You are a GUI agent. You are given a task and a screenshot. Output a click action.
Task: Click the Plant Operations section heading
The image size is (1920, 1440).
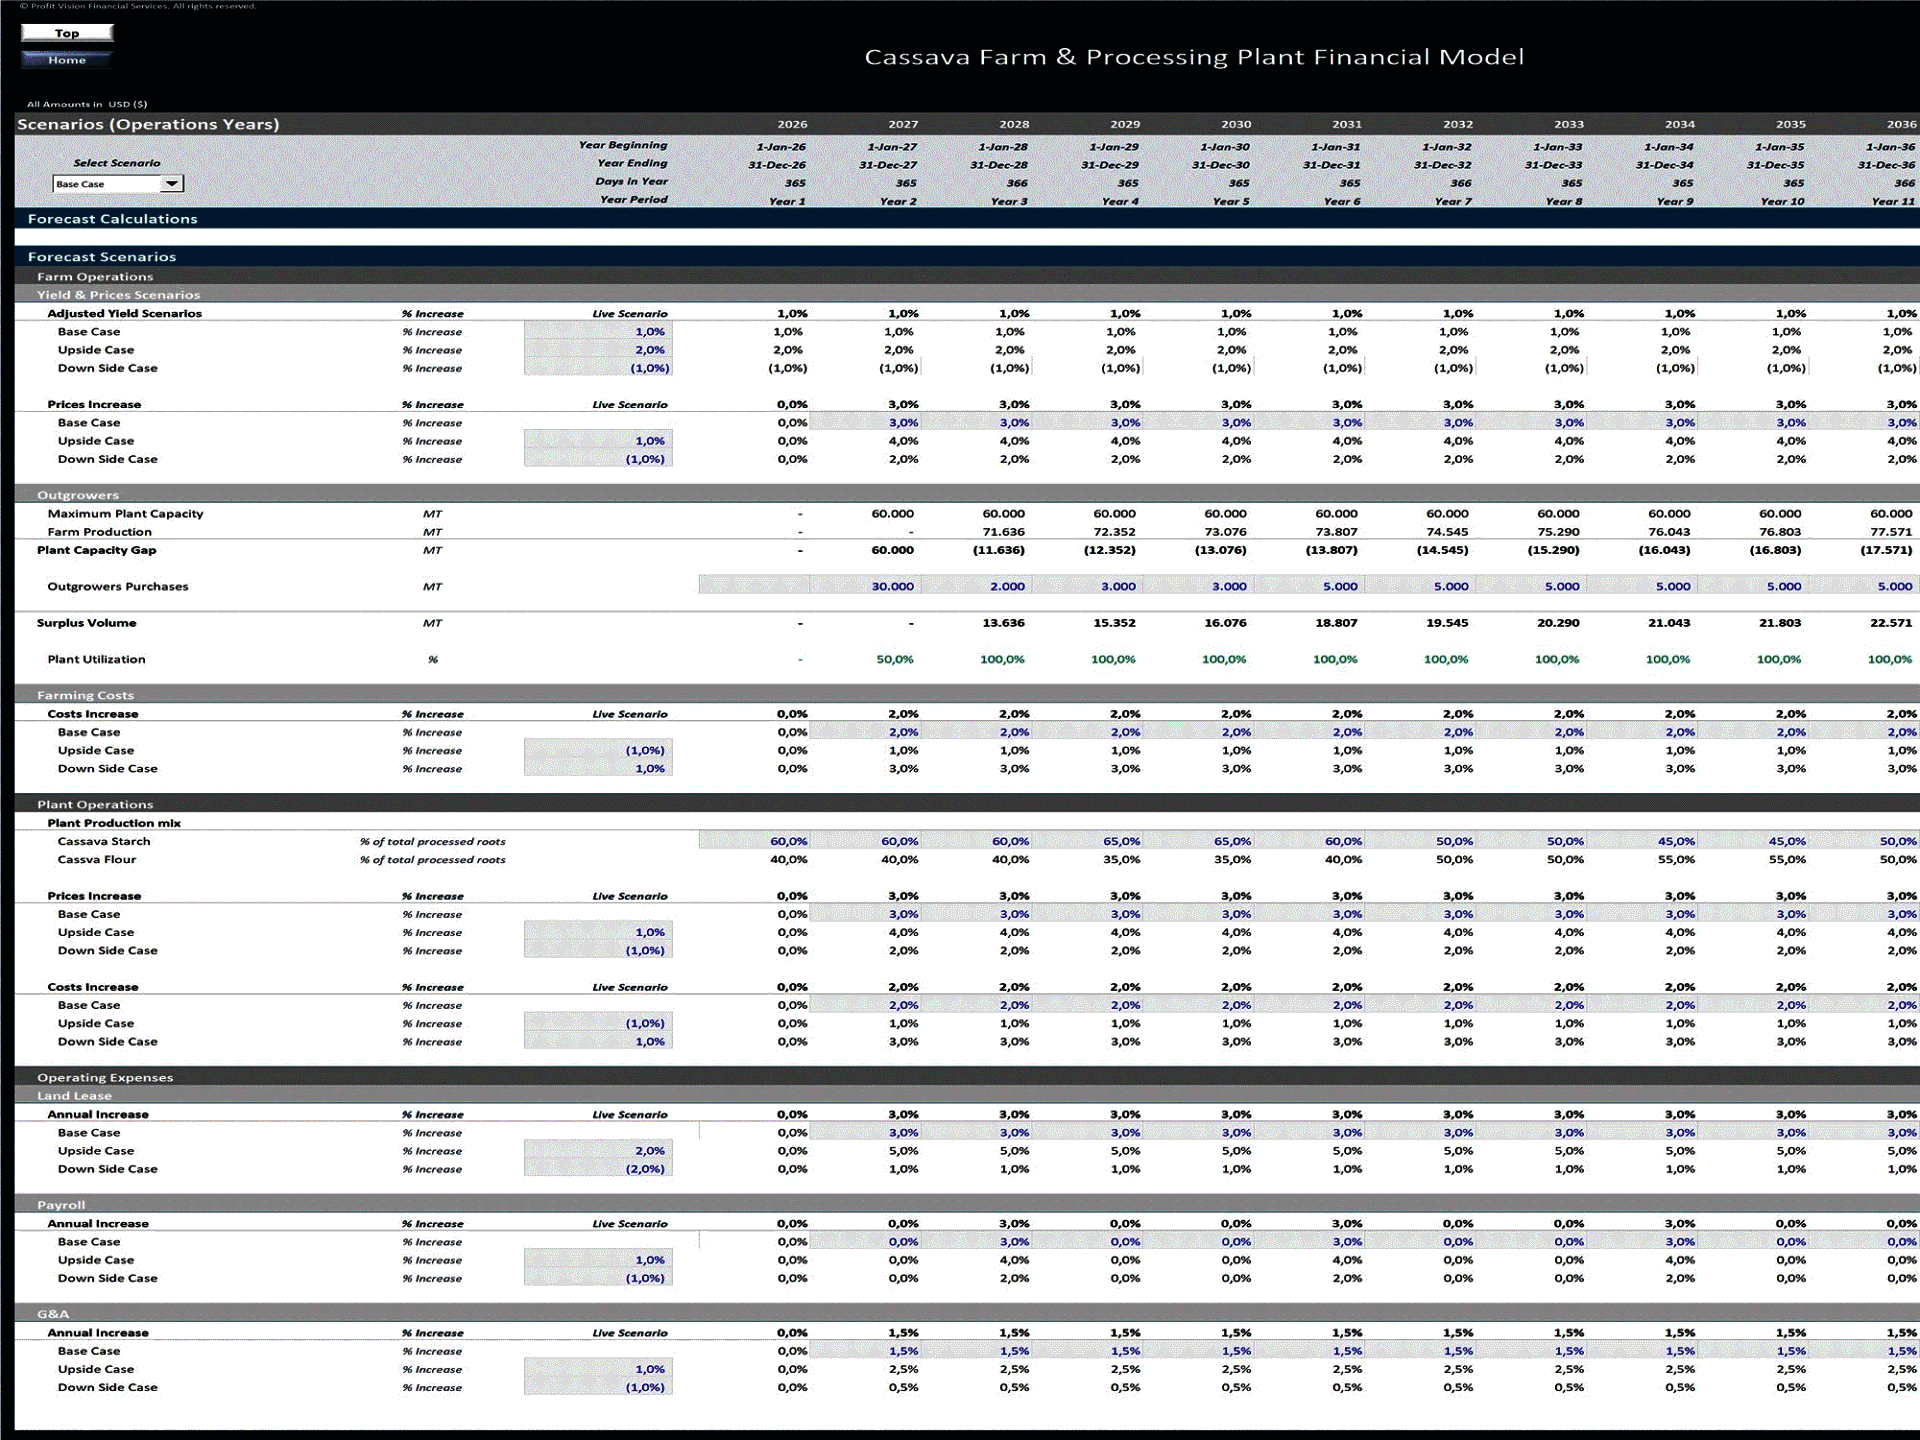point(95,804)
